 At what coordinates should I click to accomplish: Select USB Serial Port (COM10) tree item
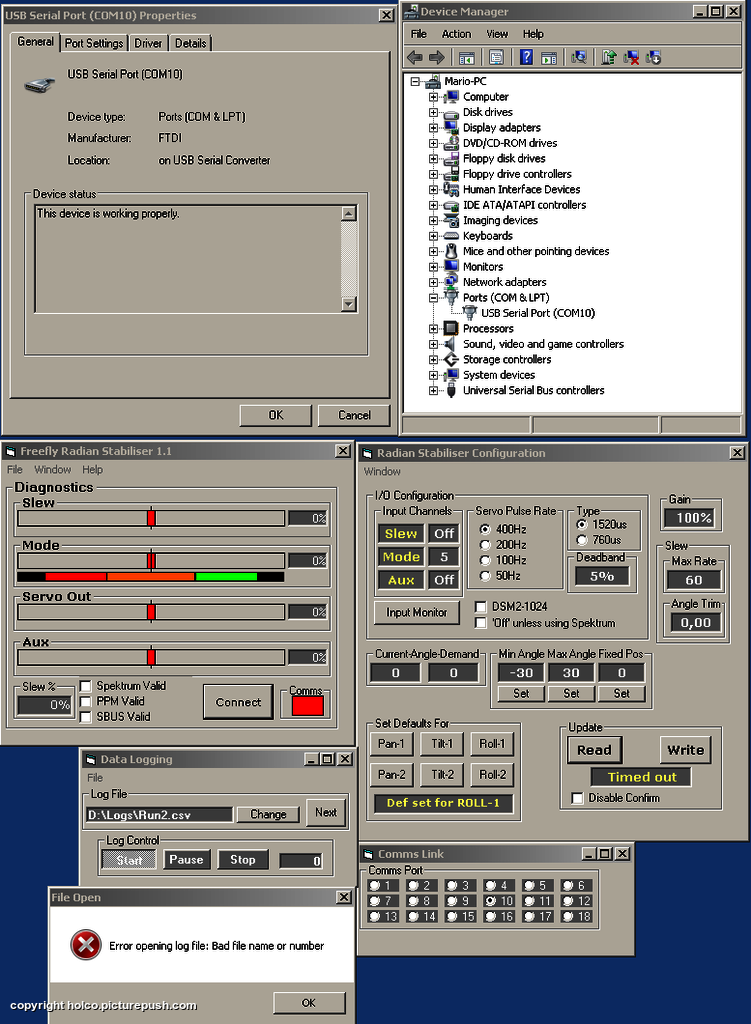(537, 313)
